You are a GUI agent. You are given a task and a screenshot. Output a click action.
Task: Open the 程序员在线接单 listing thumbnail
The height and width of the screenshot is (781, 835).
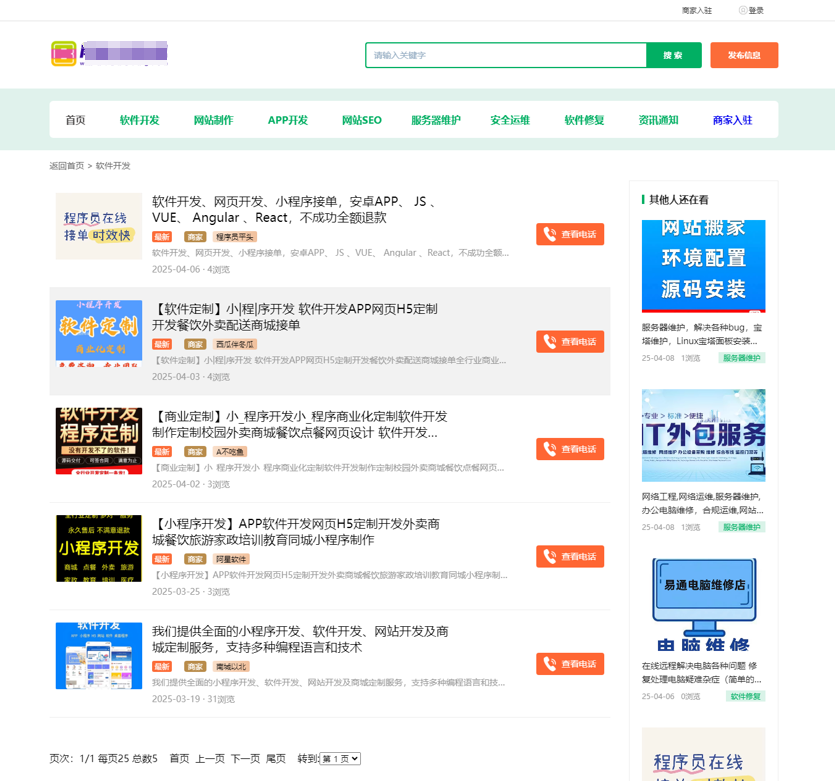(x=99, y=226)
